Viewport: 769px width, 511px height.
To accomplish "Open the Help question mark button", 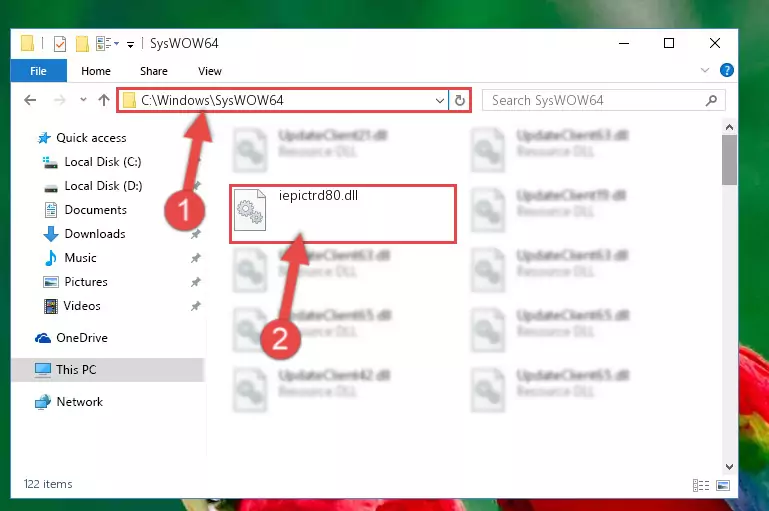I will coord(726,70).
